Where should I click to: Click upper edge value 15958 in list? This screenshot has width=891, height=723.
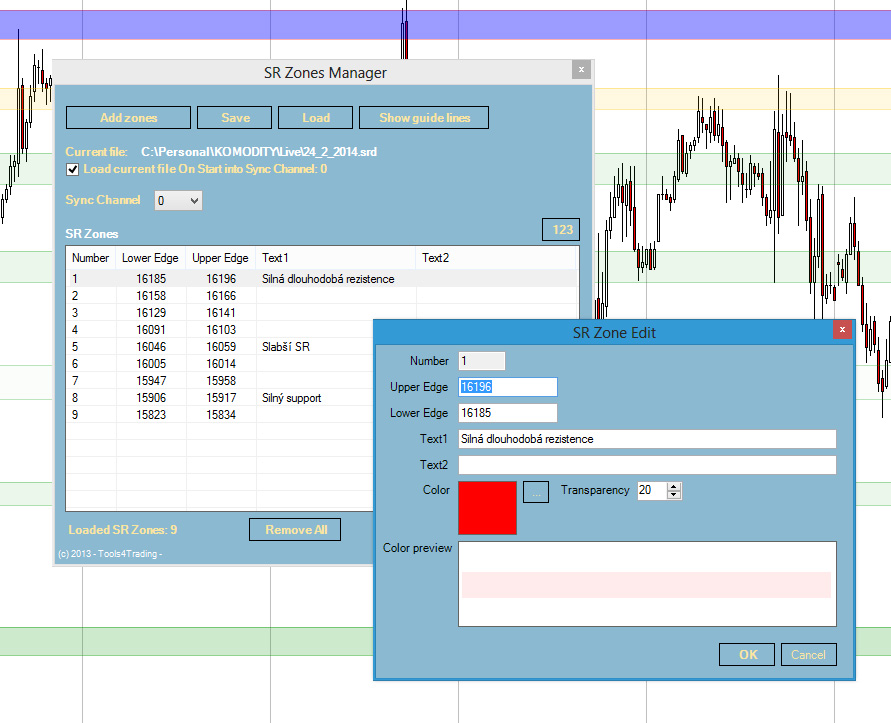point(221,381)
